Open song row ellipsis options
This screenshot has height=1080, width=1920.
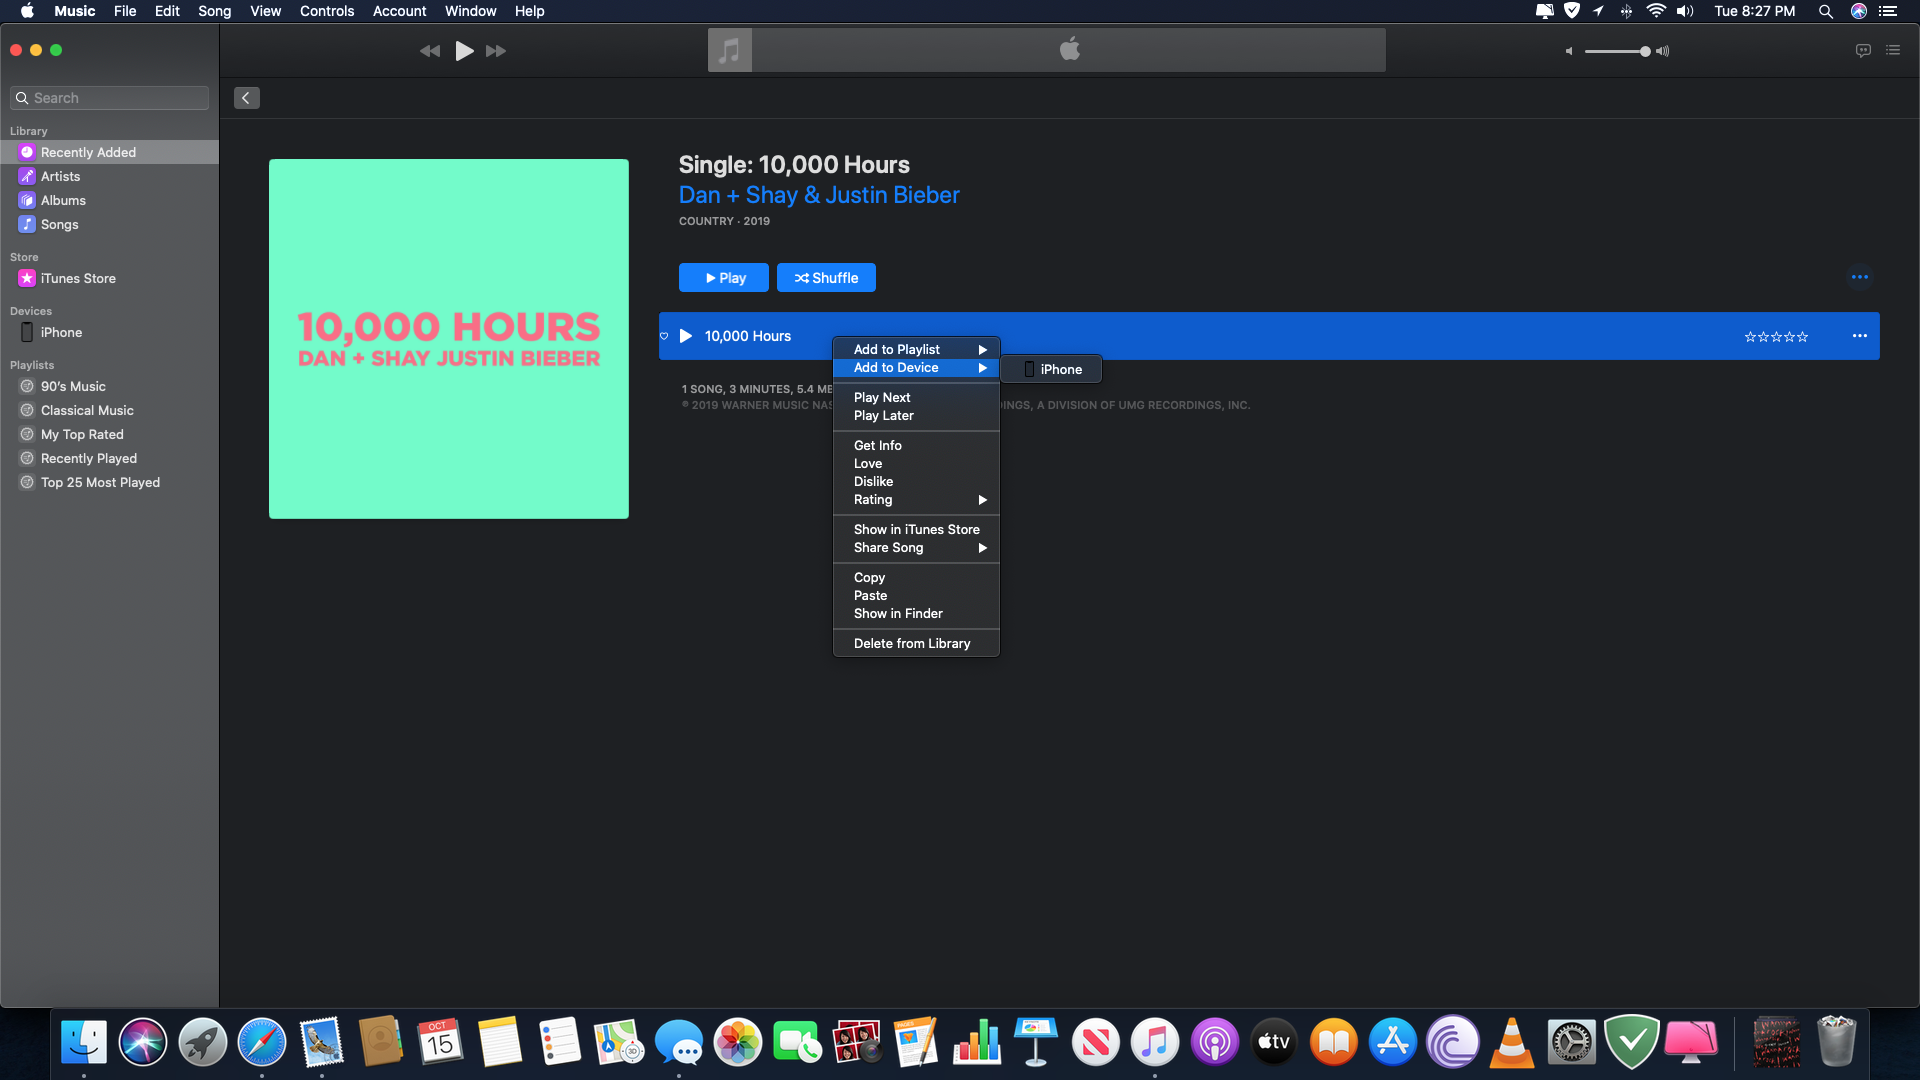tap(1860, 336)
